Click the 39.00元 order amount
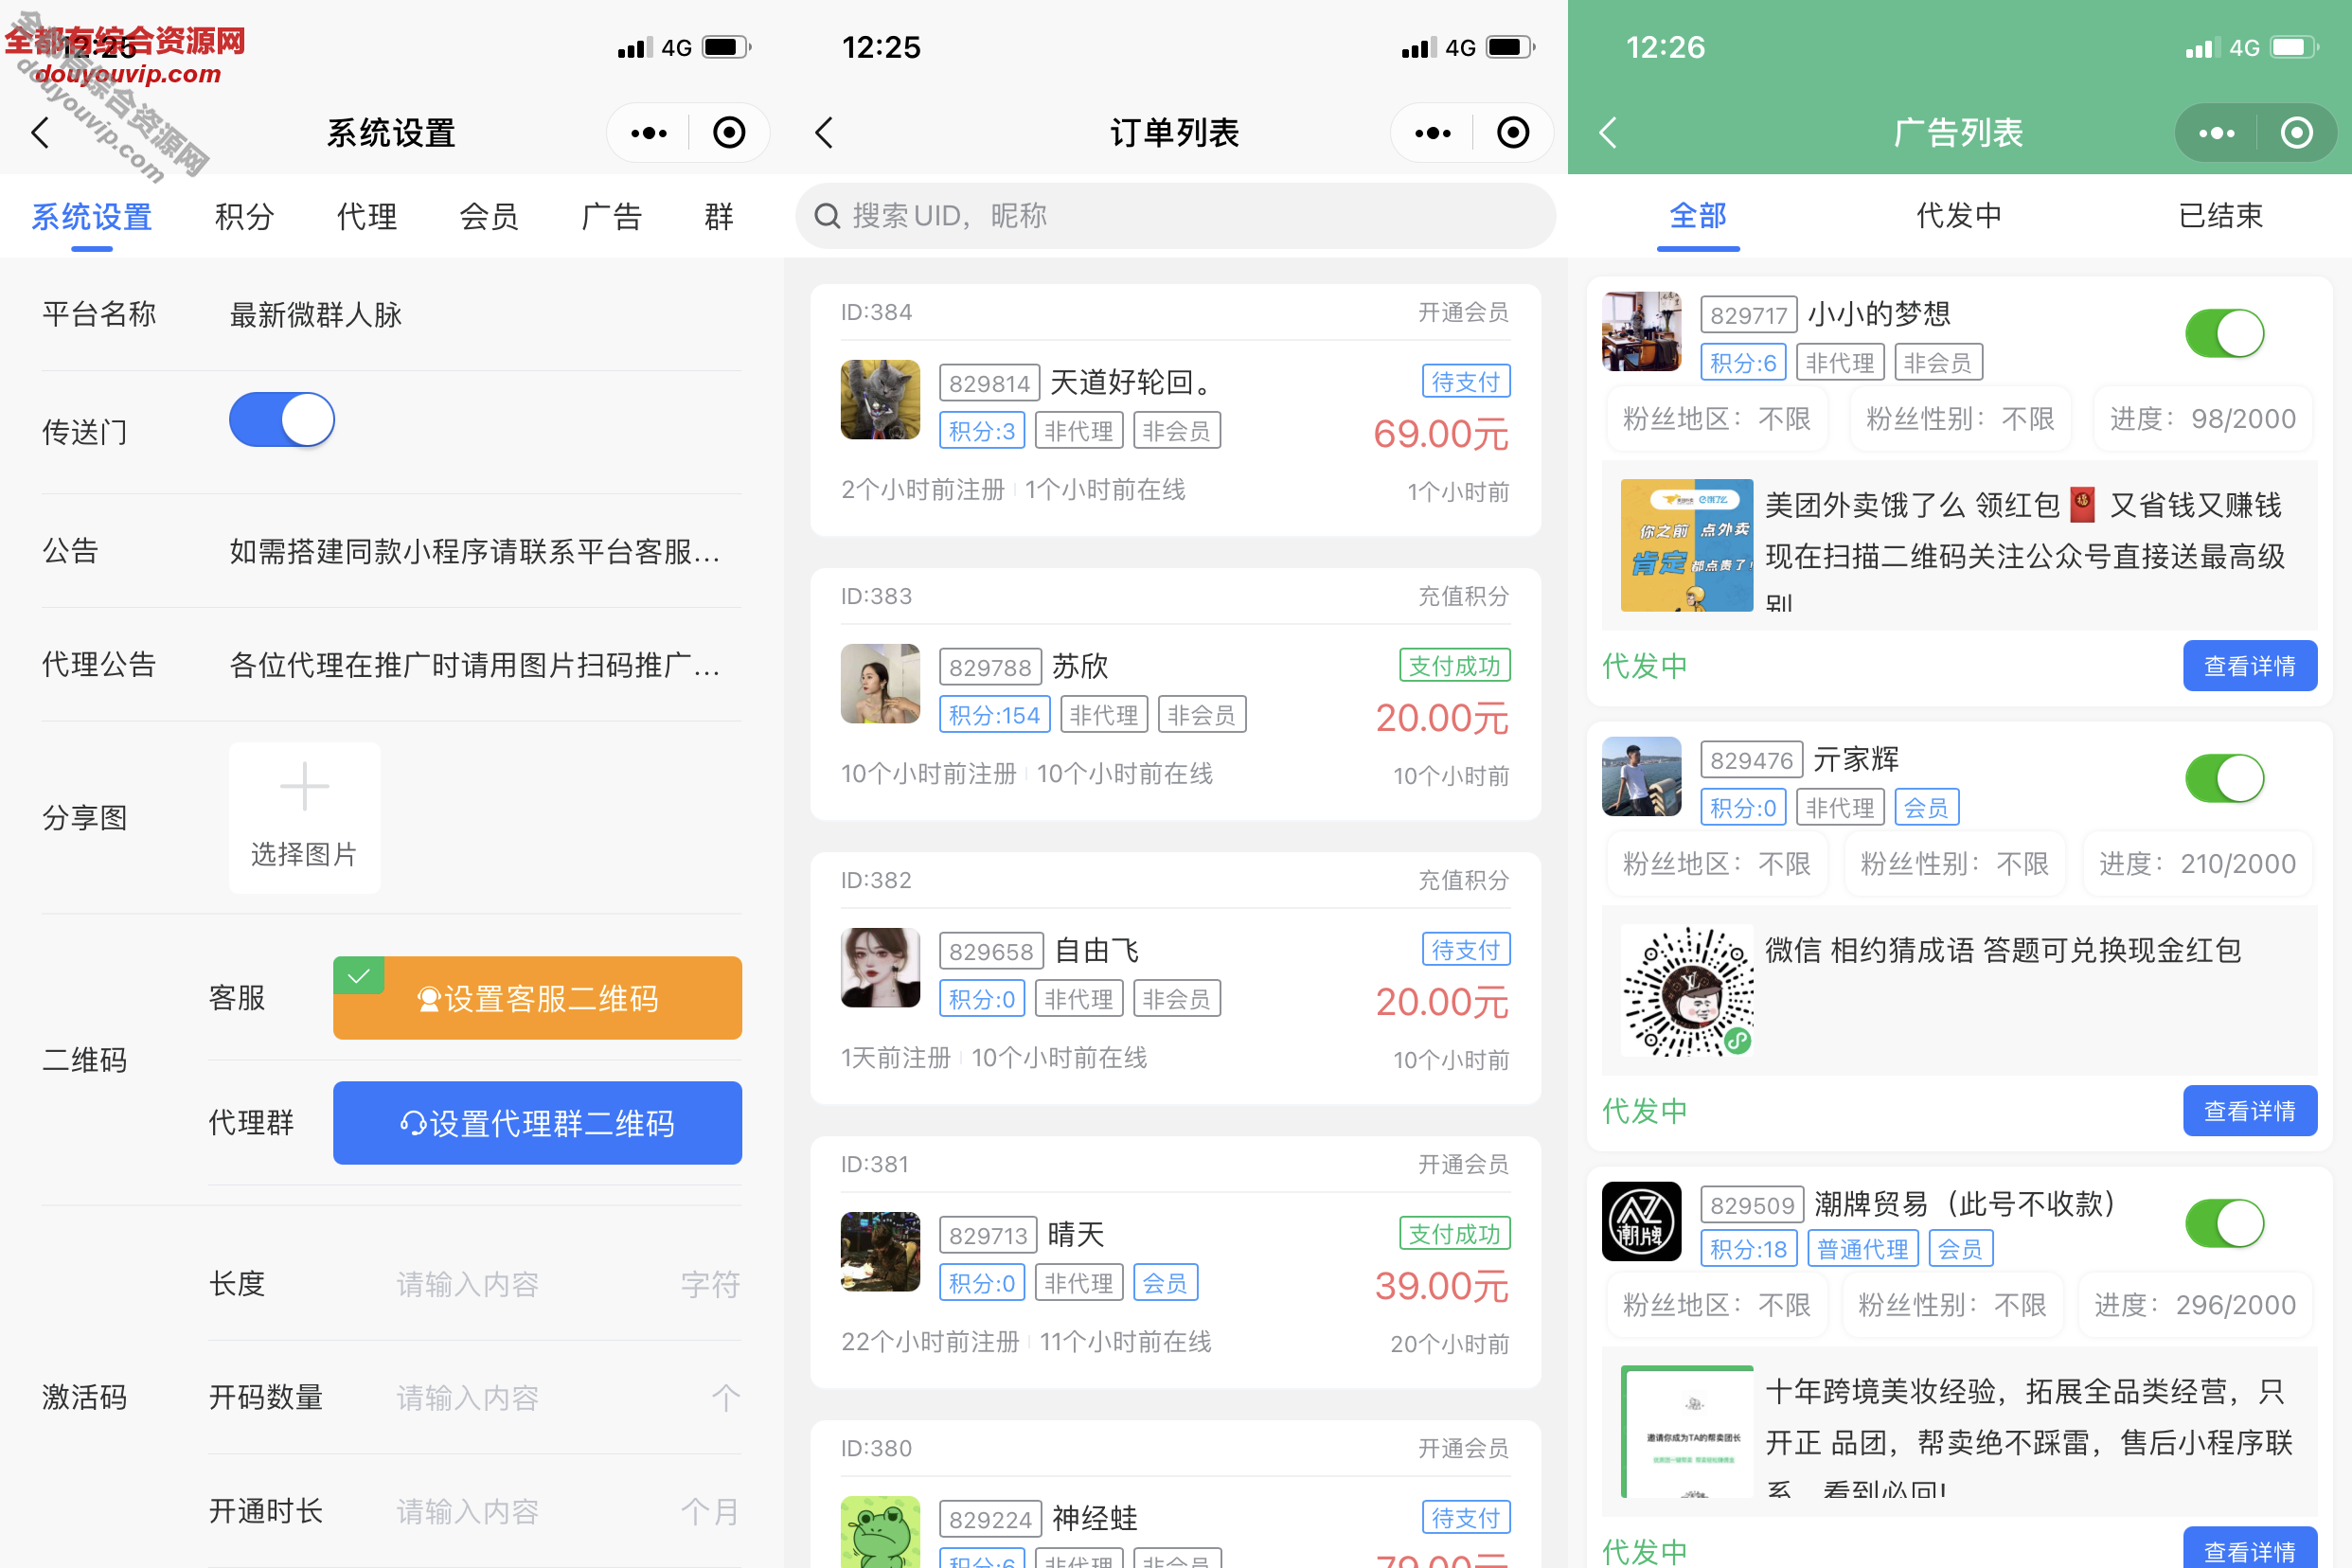This screenshot has width=2352, height=1568. (x=1441, y=1286)
